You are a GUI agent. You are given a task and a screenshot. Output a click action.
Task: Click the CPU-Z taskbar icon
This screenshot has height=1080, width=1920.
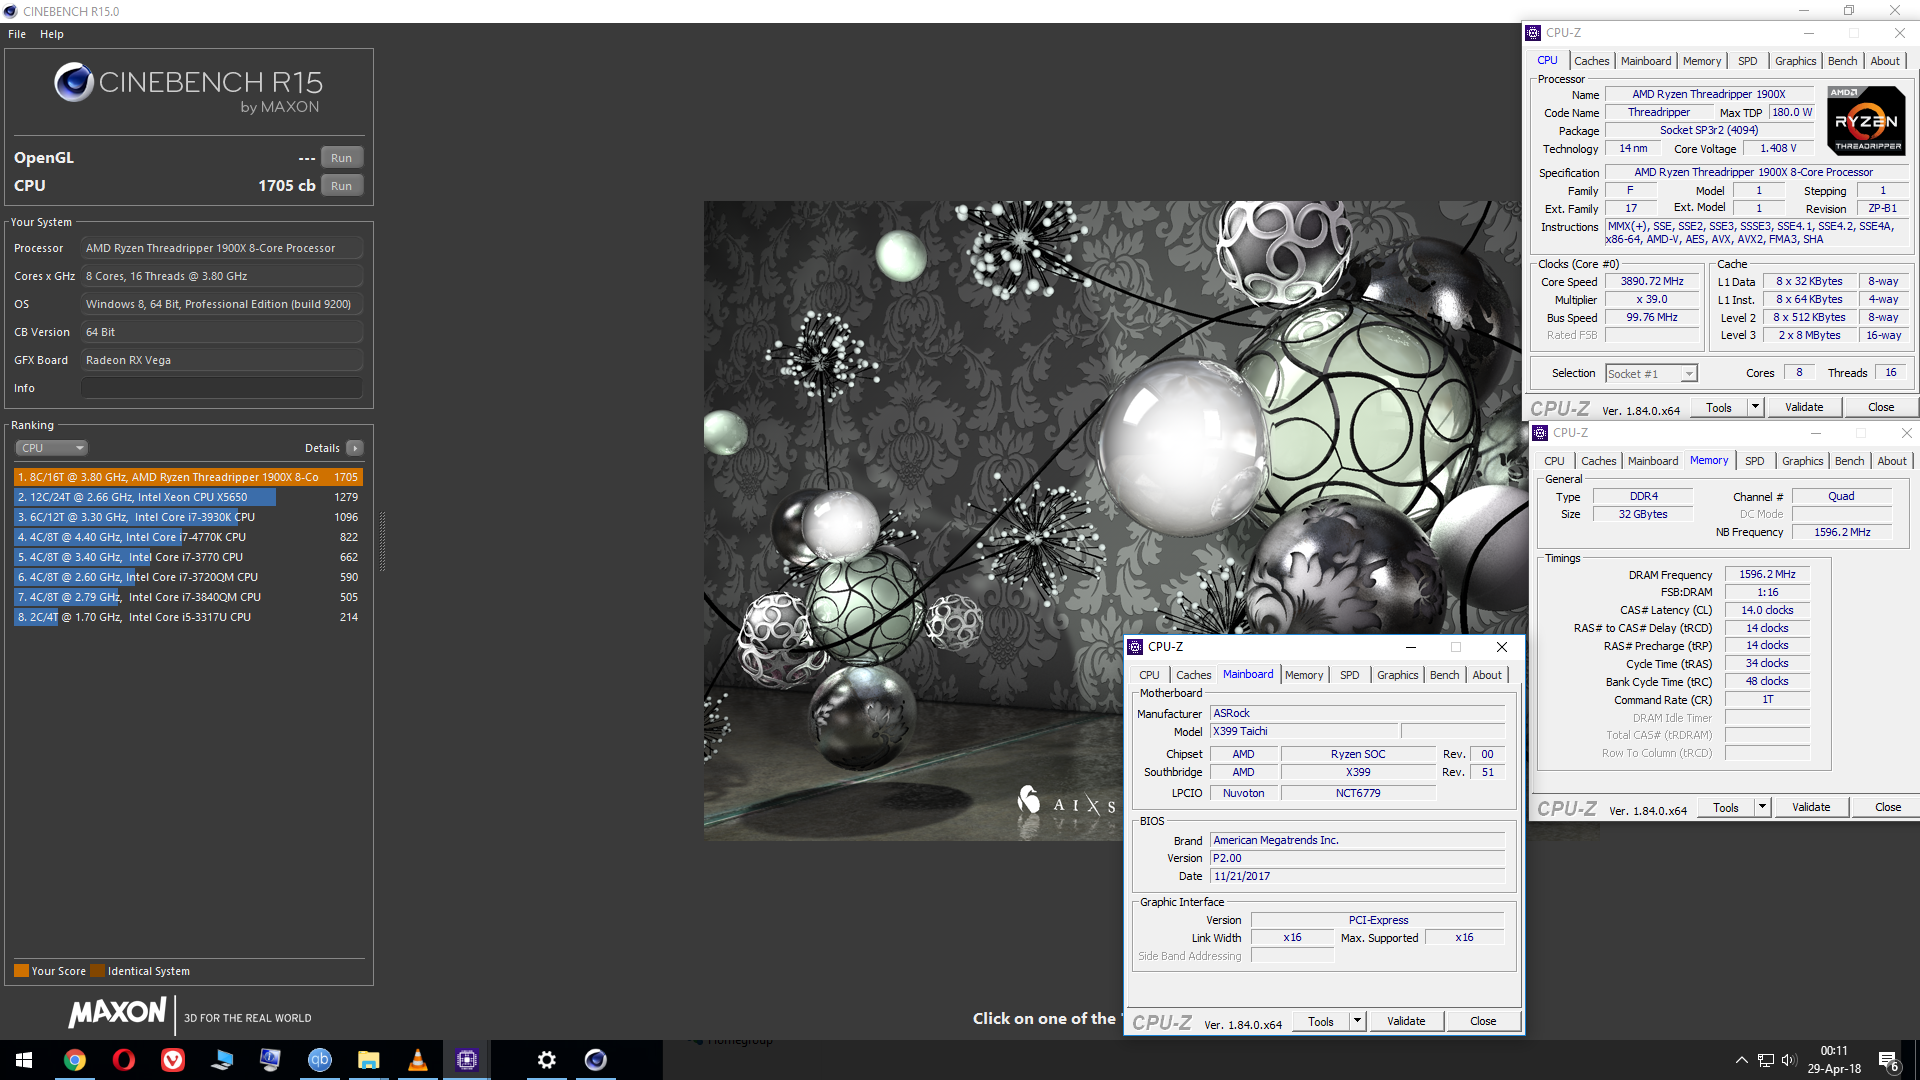pos(467,1060)
